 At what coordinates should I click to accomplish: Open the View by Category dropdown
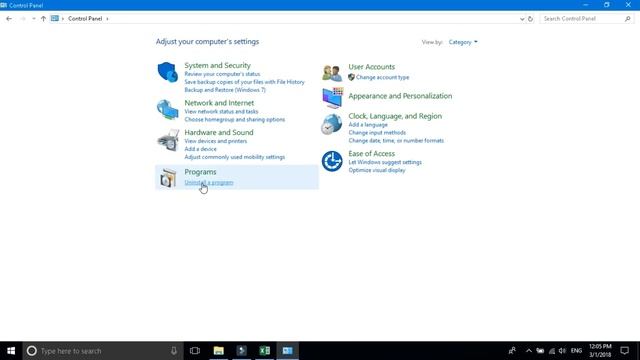pos(463,42)
